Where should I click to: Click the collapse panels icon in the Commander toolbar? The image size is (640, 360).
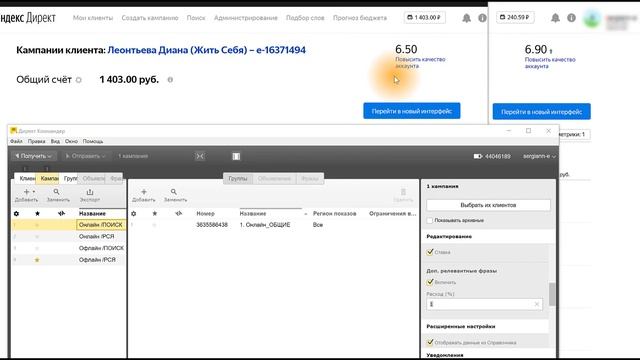pyautogui.click(x=200, y=156)
